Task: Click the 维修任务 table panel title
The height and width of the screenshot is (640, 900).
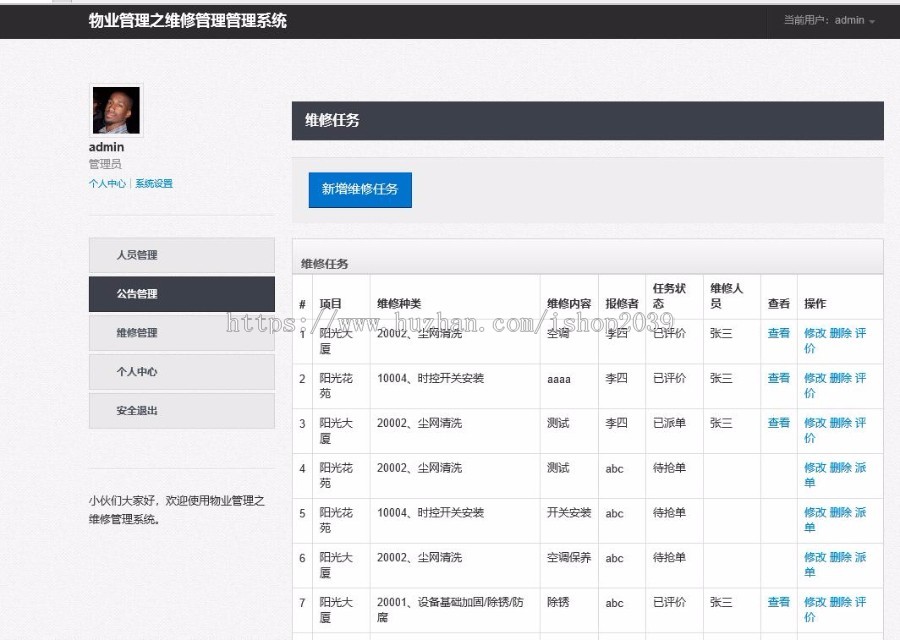Action: pyautogui.click(x=325, y=263)
